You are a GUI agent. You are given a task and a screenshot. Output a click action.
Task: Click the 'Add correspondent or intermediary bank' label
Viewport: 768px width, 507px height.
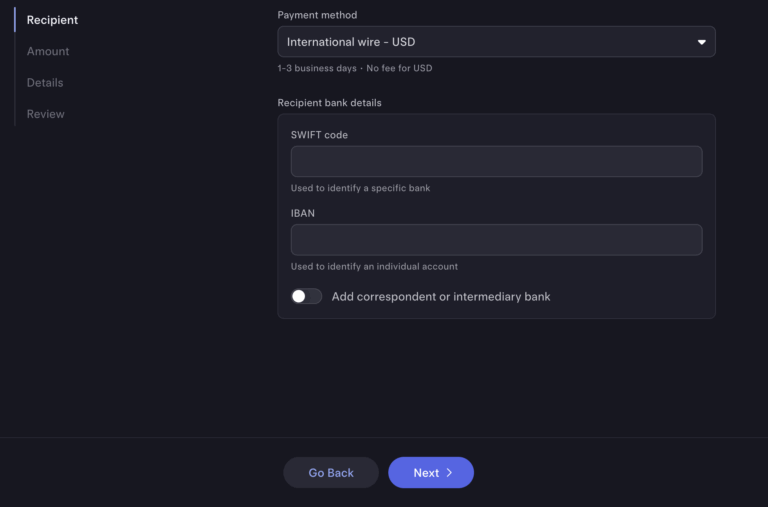(441, 296)
